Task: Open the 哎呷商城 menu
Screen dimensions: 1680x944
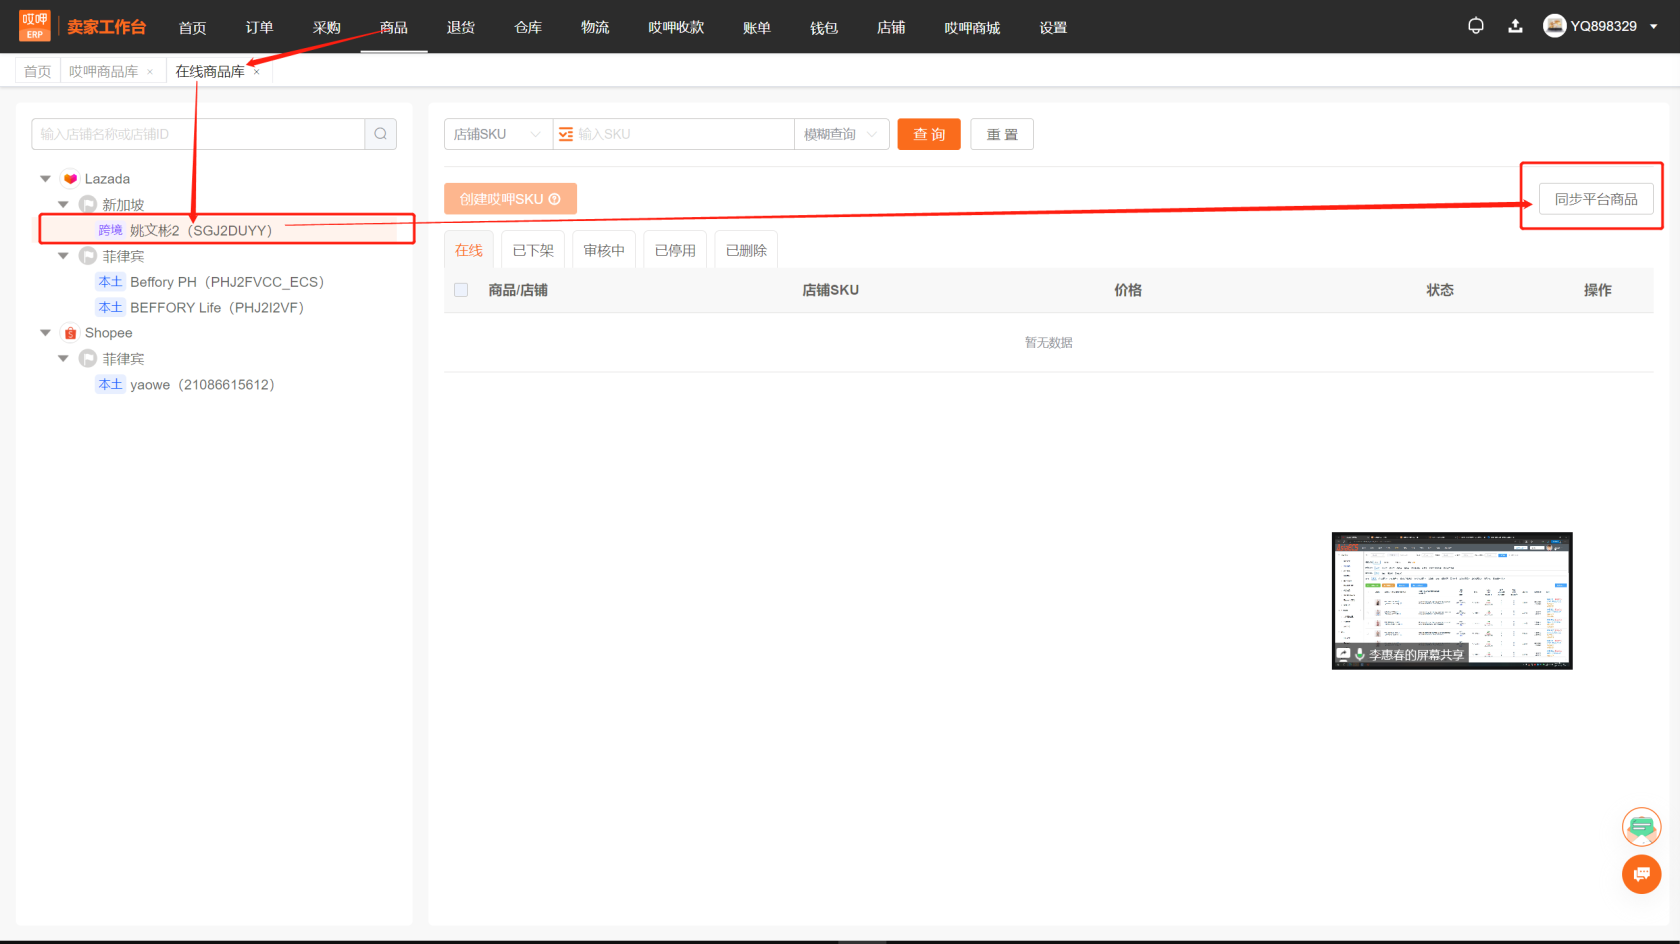Action: click(x=972, y=27)
